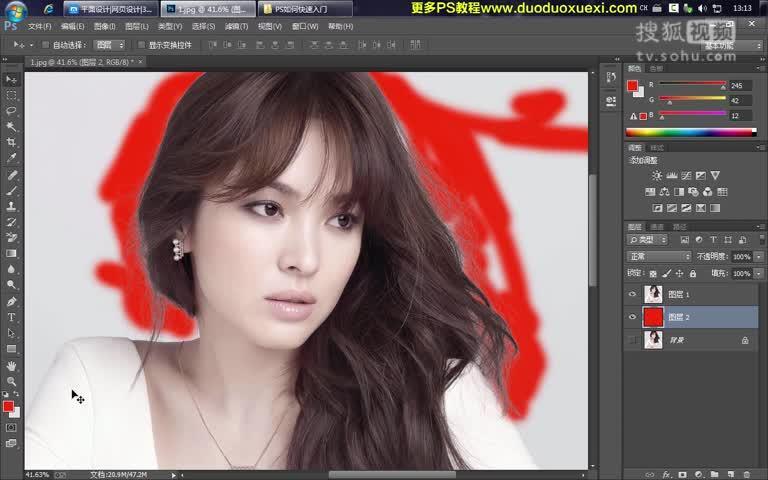Add a Levels adjustment

[x=672, y=175]
